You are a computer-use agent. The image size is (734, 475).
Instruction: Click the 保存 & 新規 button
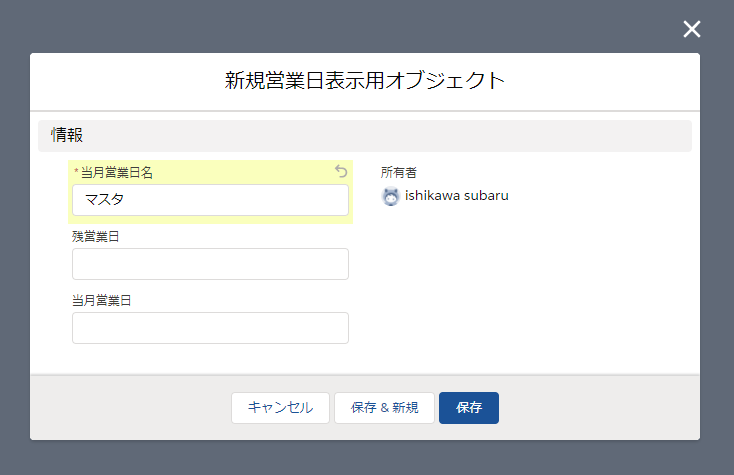click(384, 408)
